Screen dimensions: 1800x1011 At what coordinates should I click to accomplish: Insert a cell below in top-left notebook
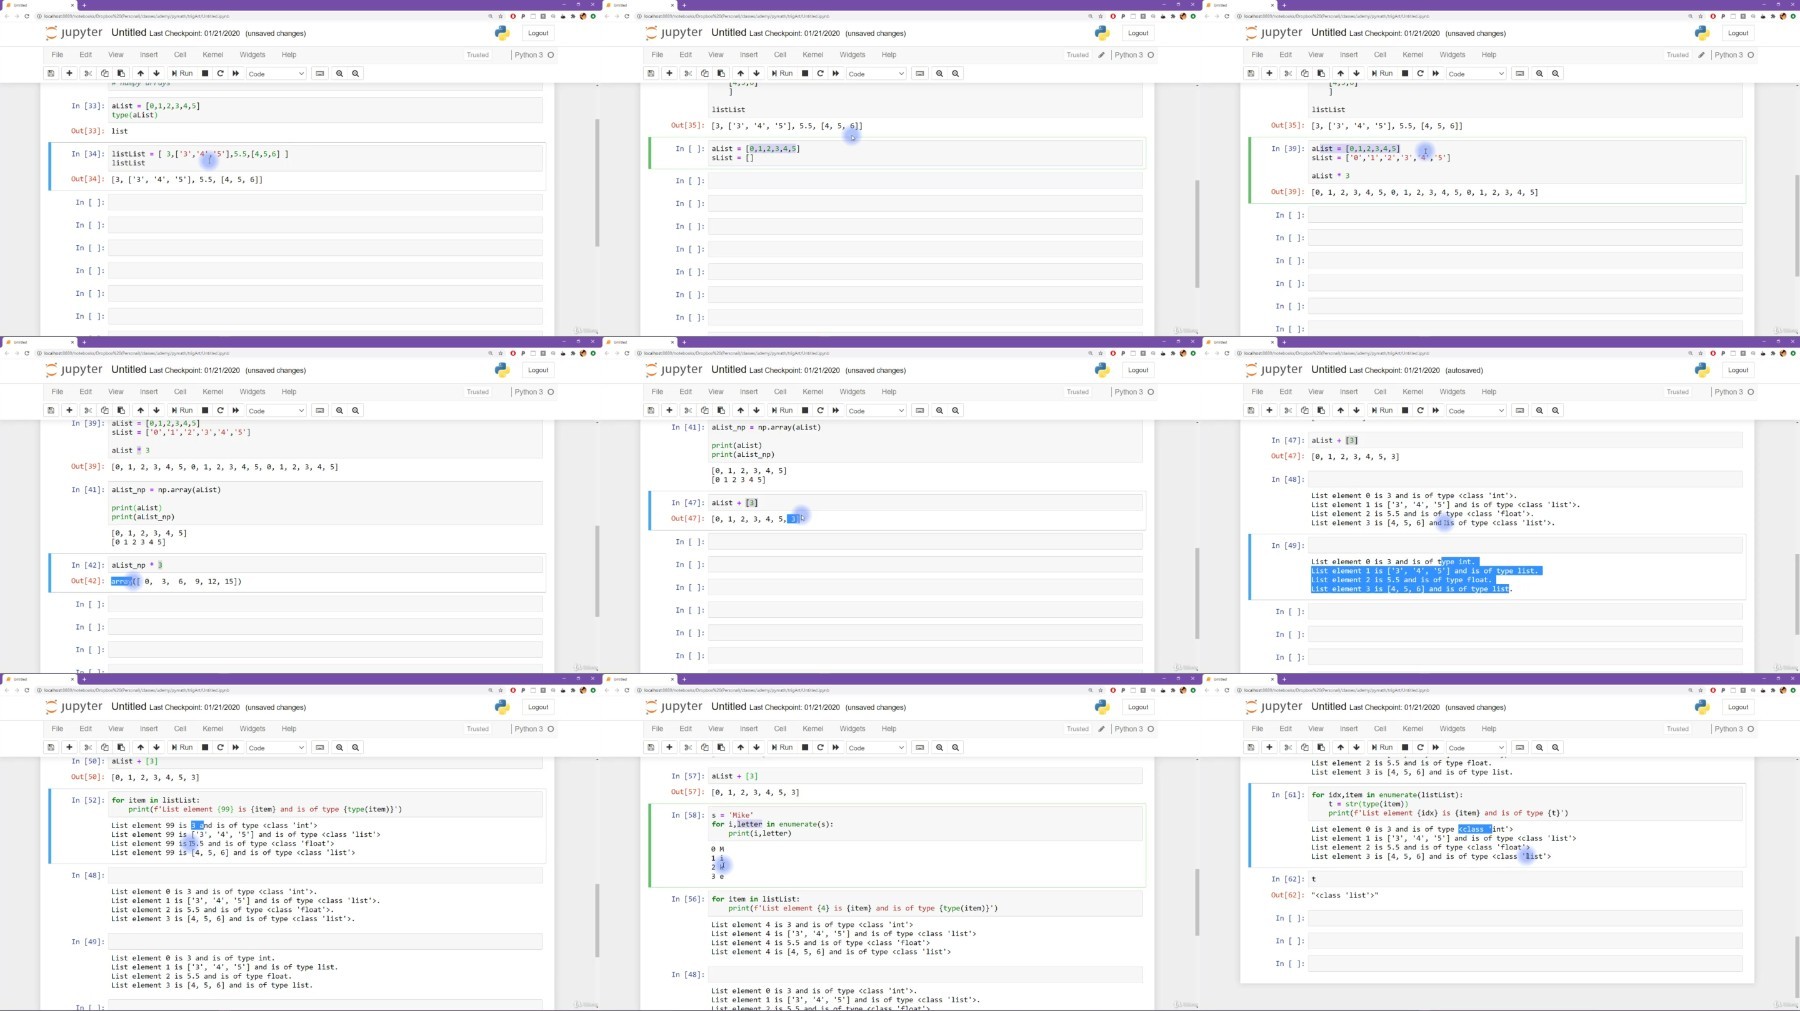(x=69, y=73)
